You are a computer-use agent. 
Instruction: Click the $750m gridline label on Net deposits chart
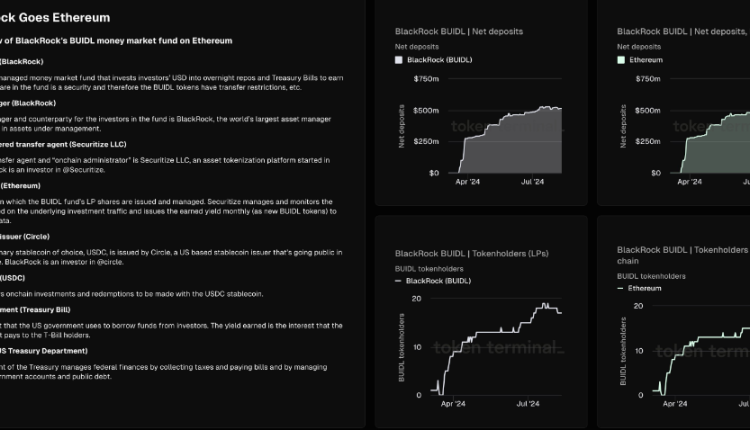(426, 79)
